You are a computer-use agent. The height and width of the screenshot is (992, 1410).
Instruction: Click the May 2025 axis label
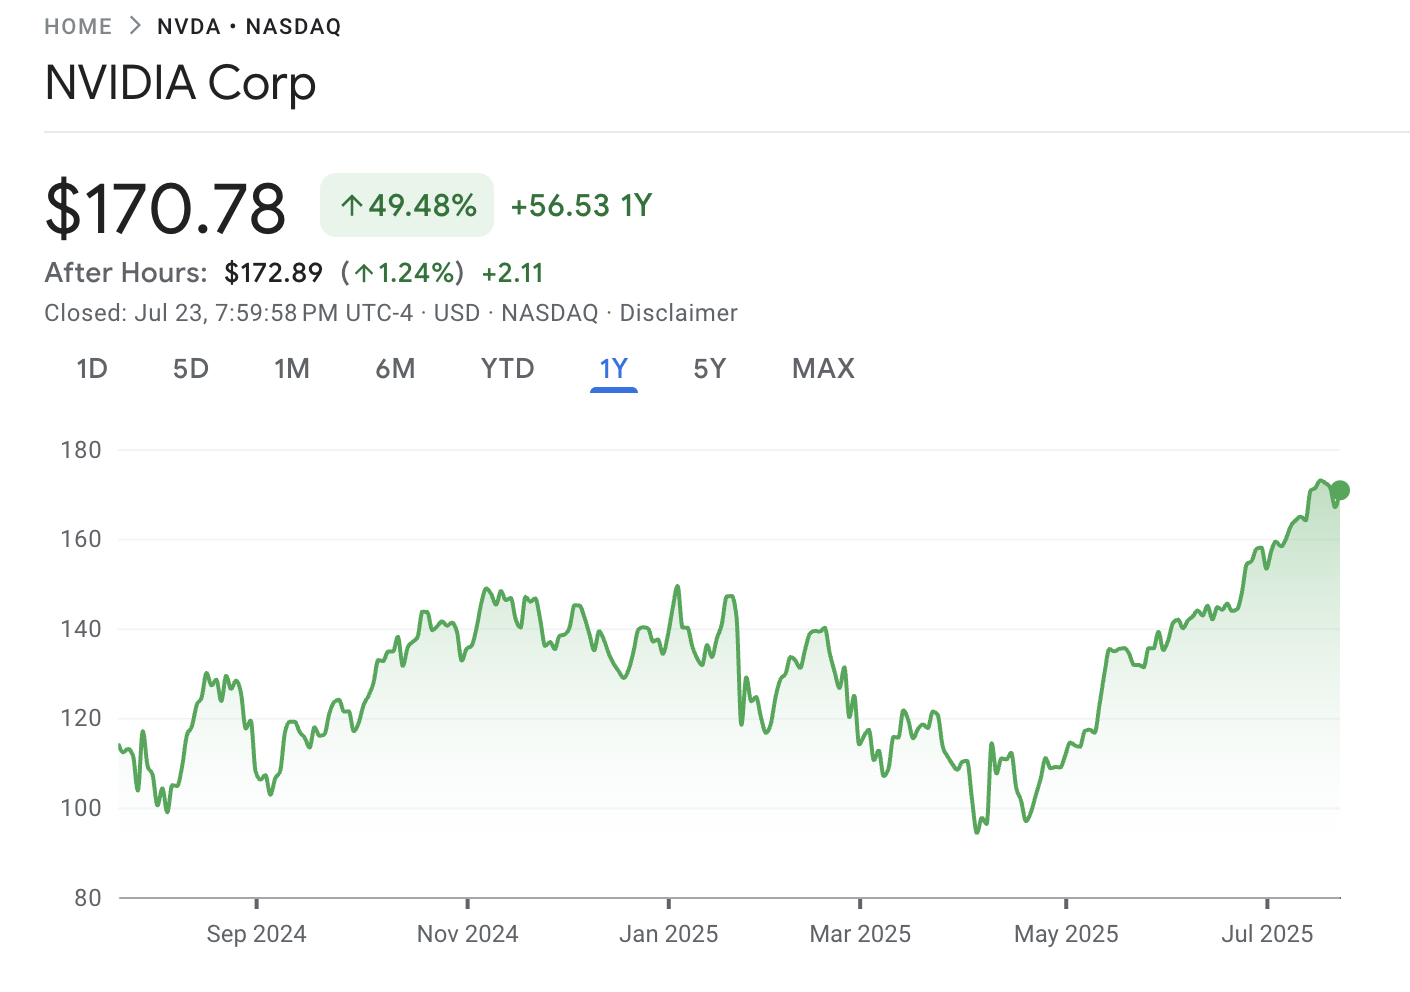1066,934
